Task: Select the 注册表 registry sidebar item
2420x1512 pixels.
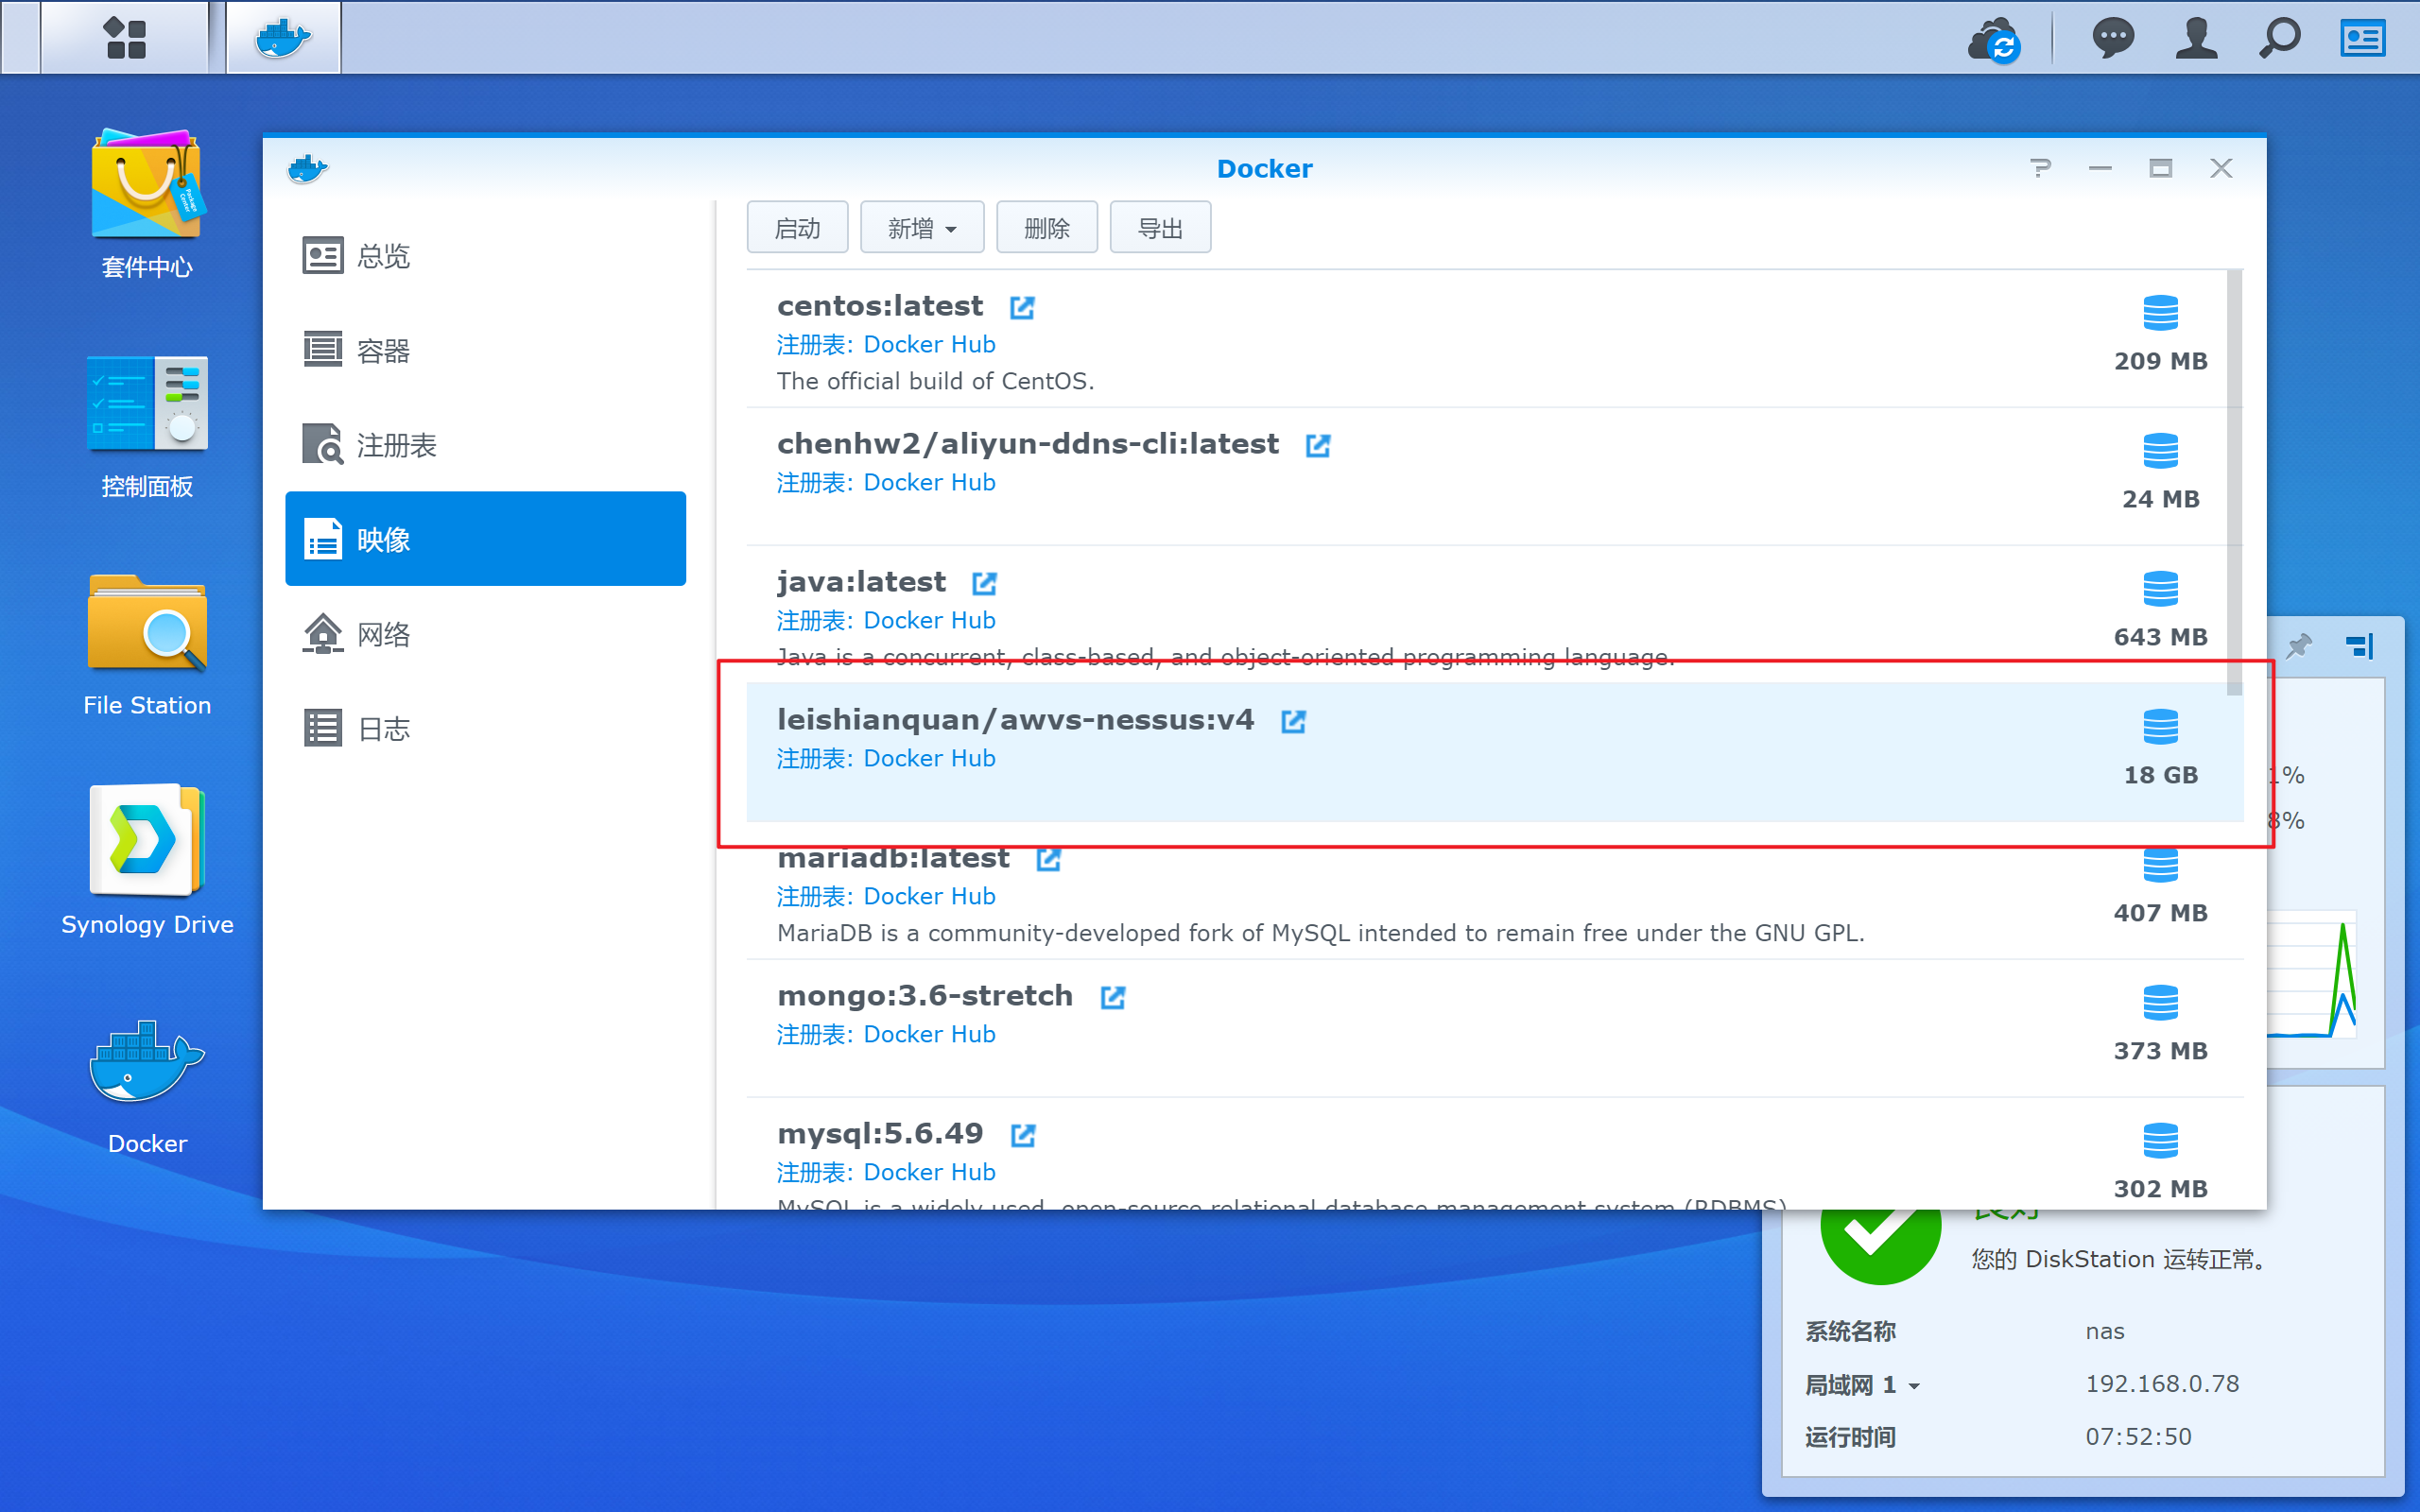Action: coord(486,445)
